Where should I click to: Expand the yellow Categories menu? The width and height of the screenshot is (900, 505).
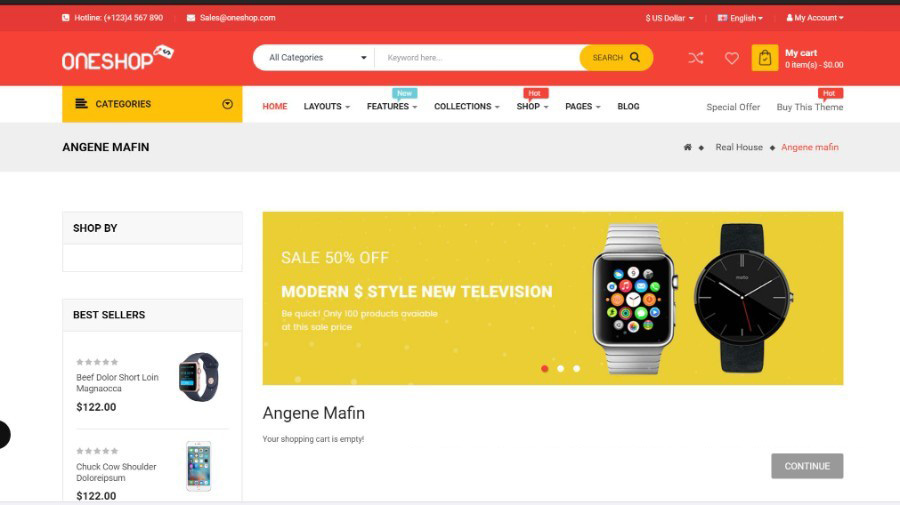coord(152,104)
